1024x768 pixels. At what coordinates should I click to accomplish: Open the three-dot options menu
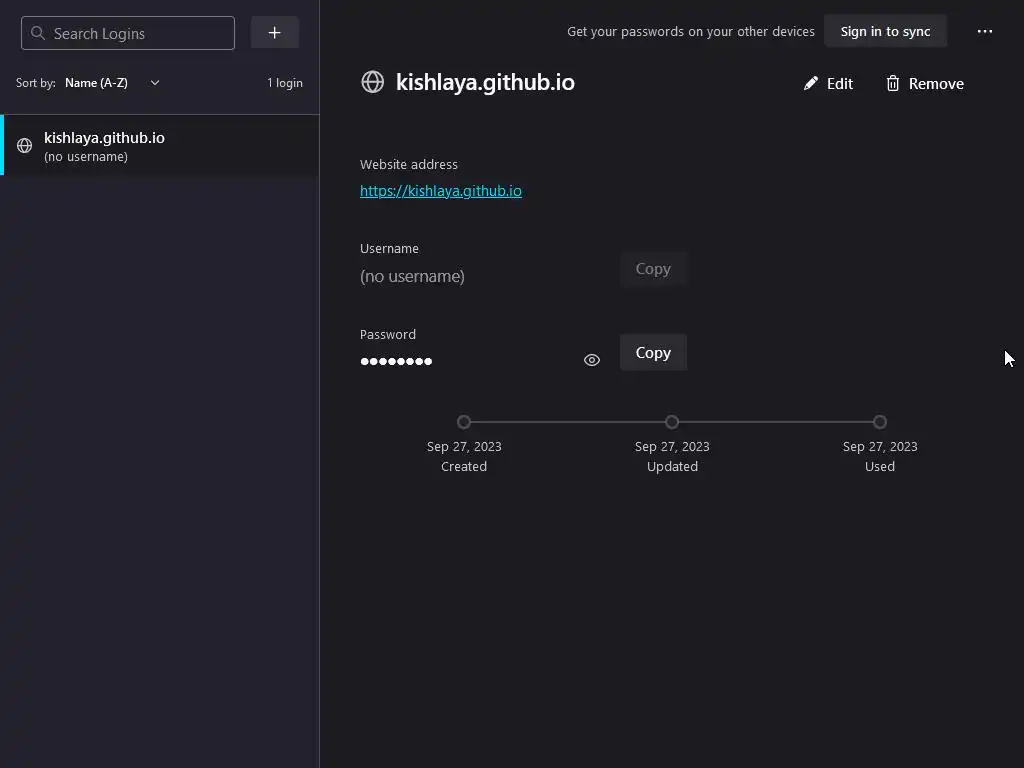985,31
